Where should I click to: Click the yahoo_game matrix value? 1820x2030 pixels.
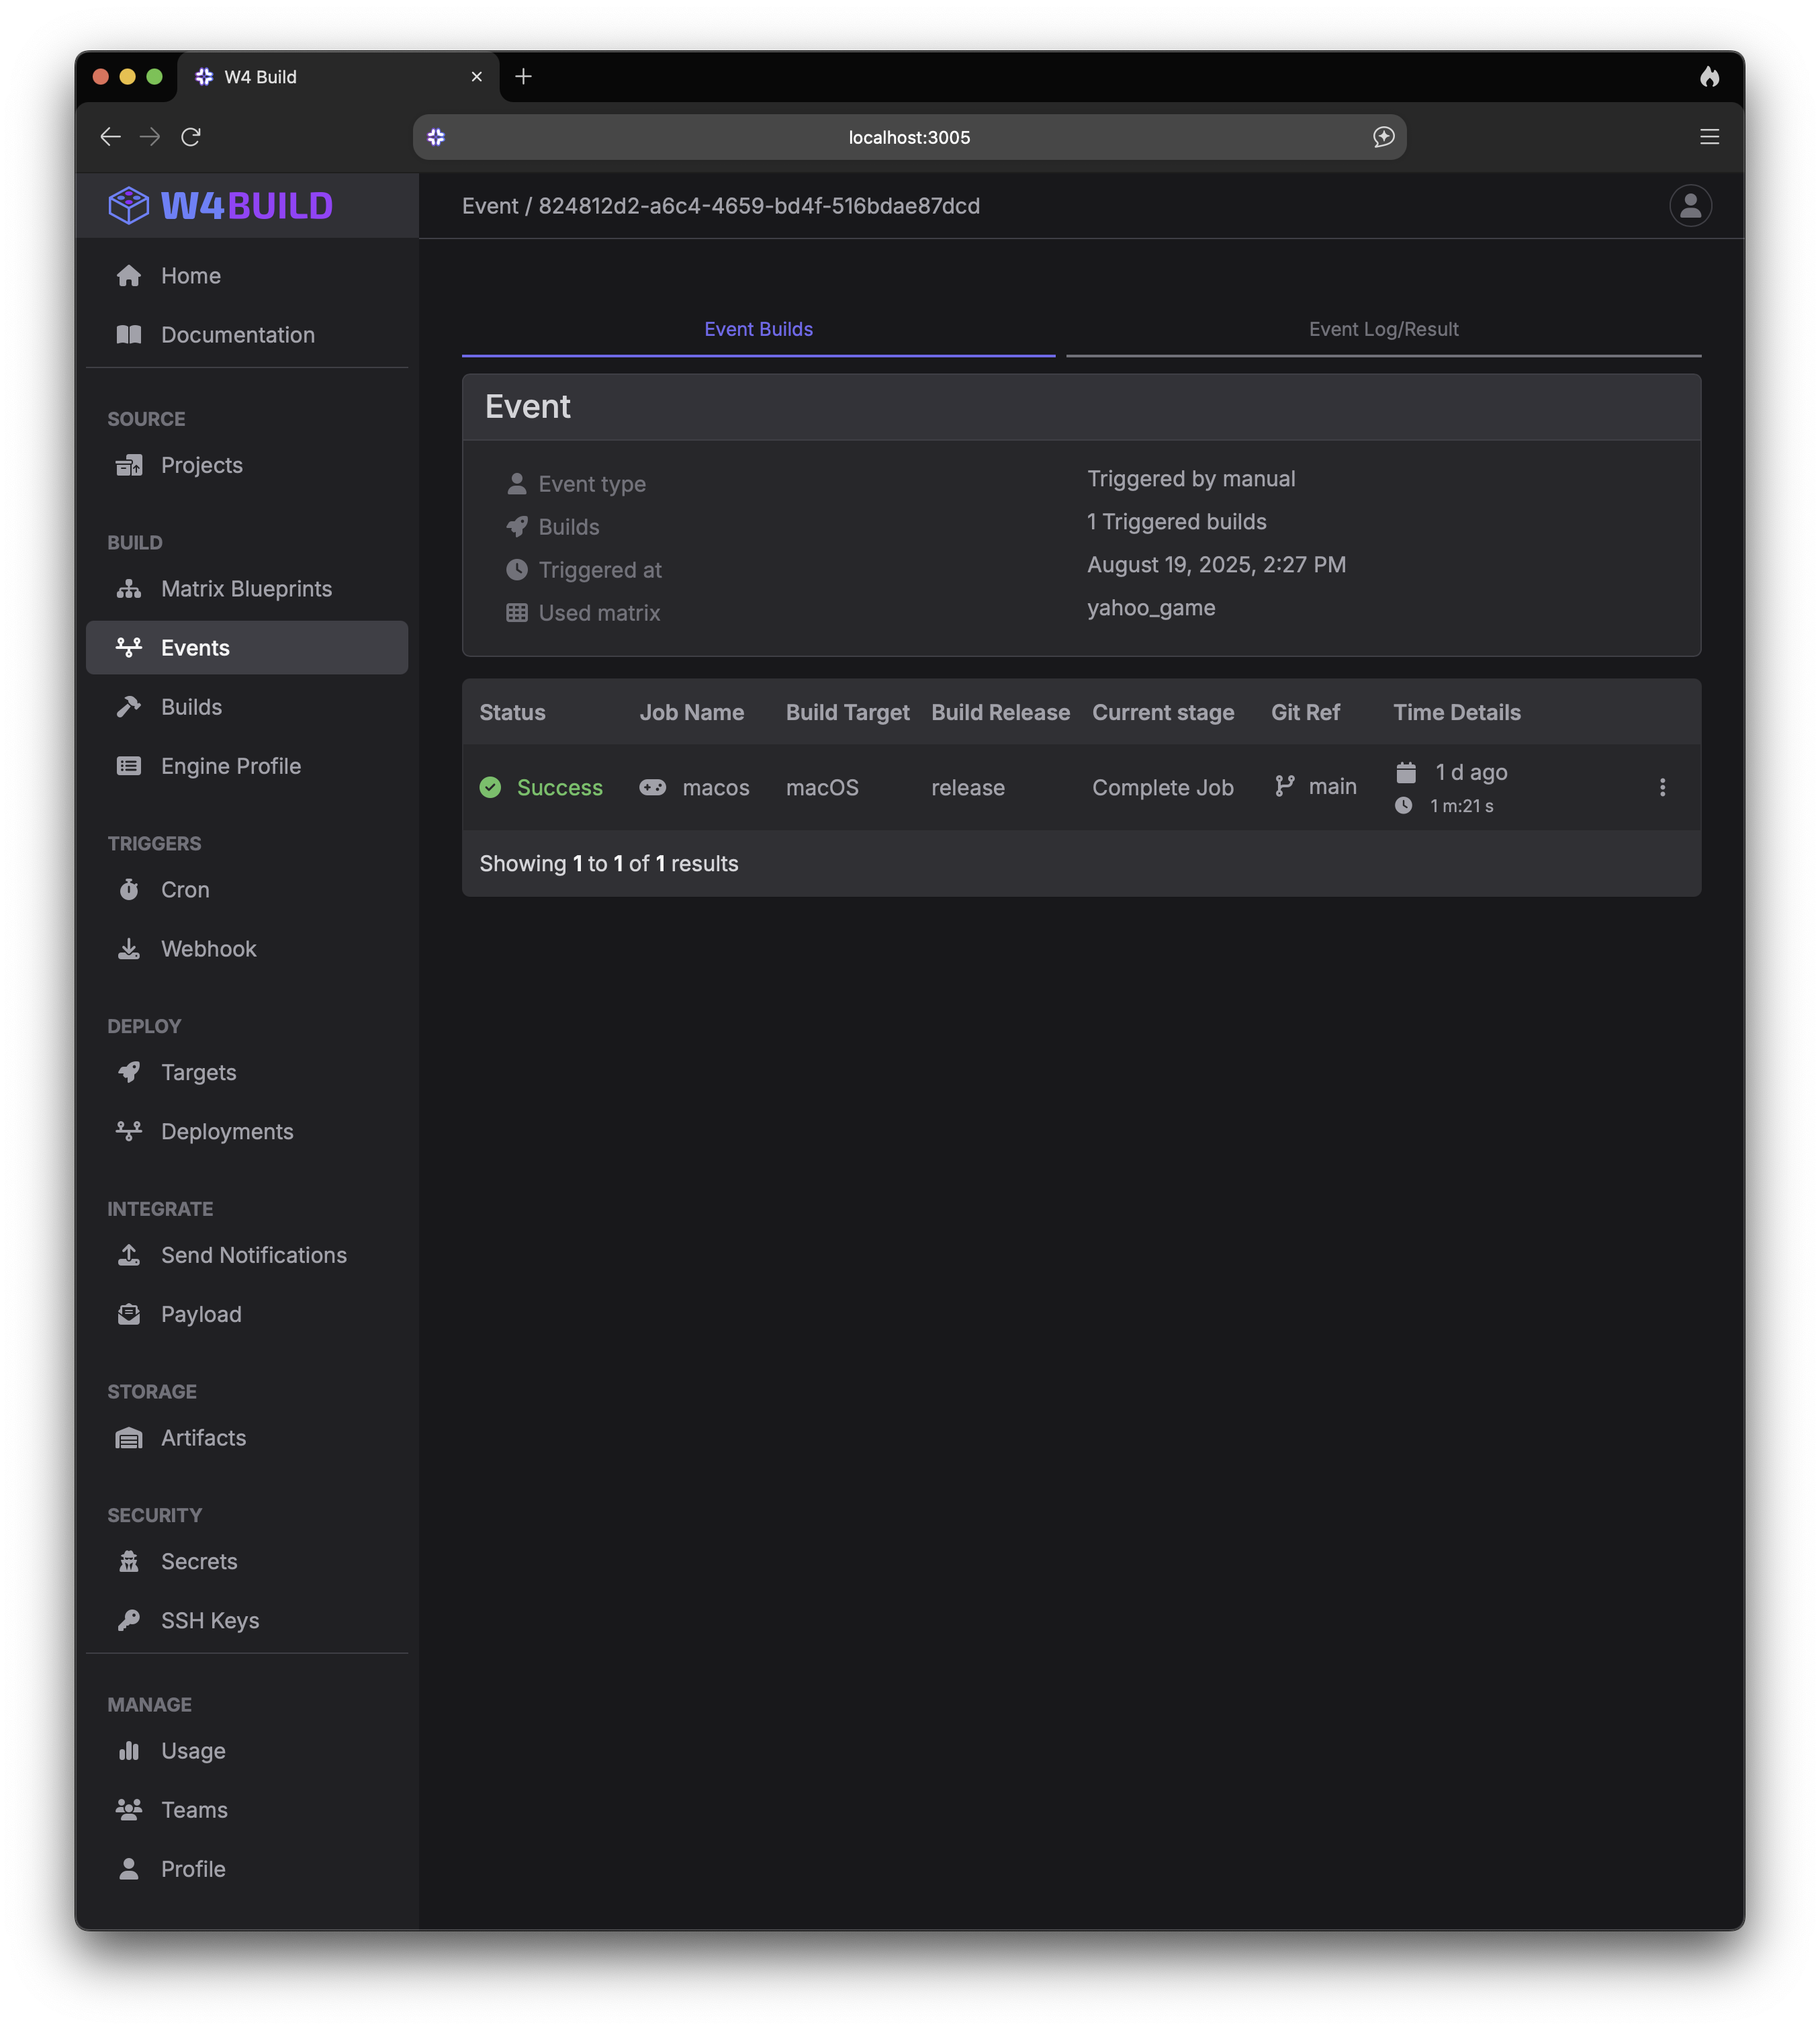coord(1151,608)
